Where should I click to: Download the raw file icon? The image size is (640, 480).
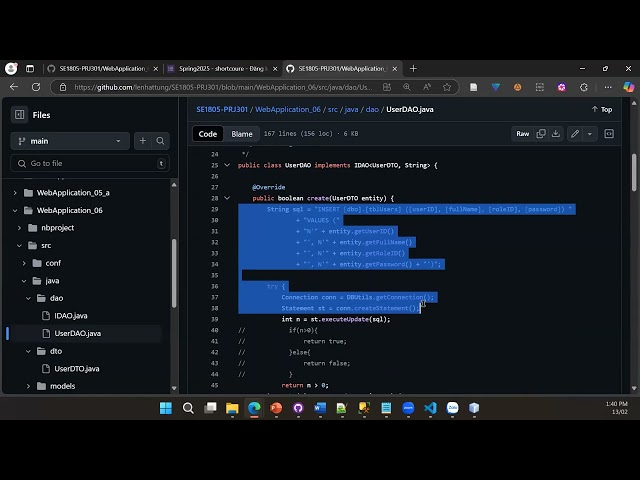click(556, 133)
